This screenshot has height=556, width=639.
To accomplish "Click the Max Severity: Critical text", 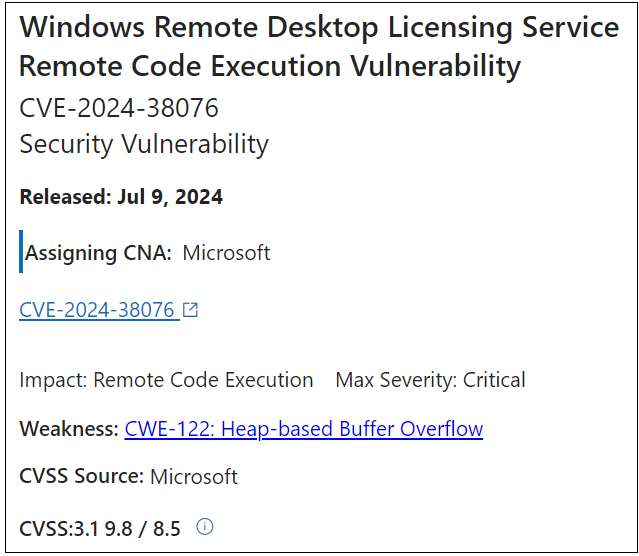I will click(430, 380).
